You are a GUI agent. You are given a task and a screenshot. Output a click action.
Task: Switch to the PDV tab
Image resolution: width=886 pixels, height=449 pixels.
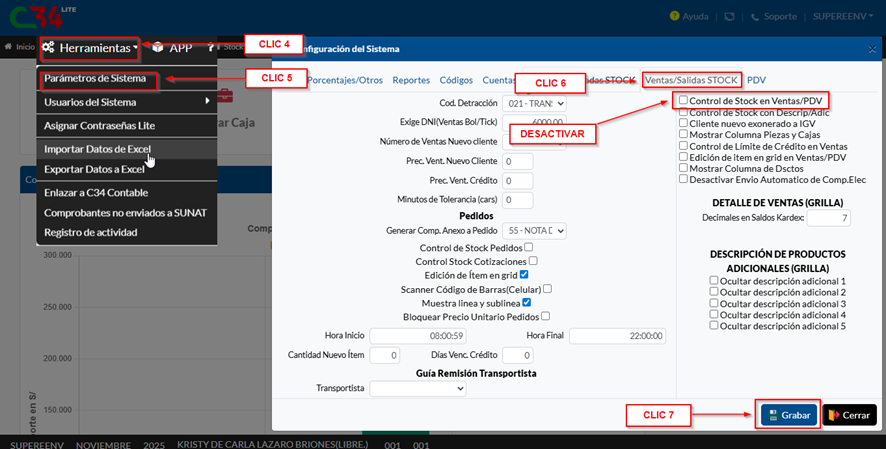tap(756, 79)
